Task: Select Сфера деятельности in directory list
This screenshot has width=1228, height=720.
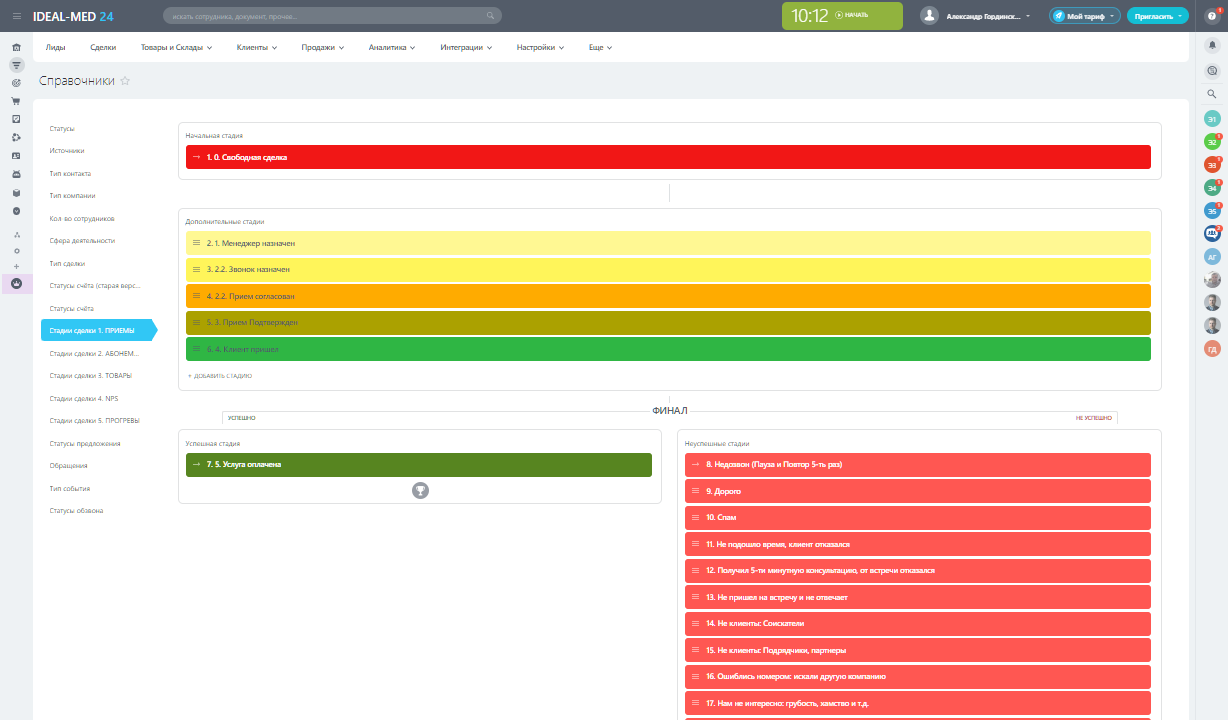Action: click(82, 240)
